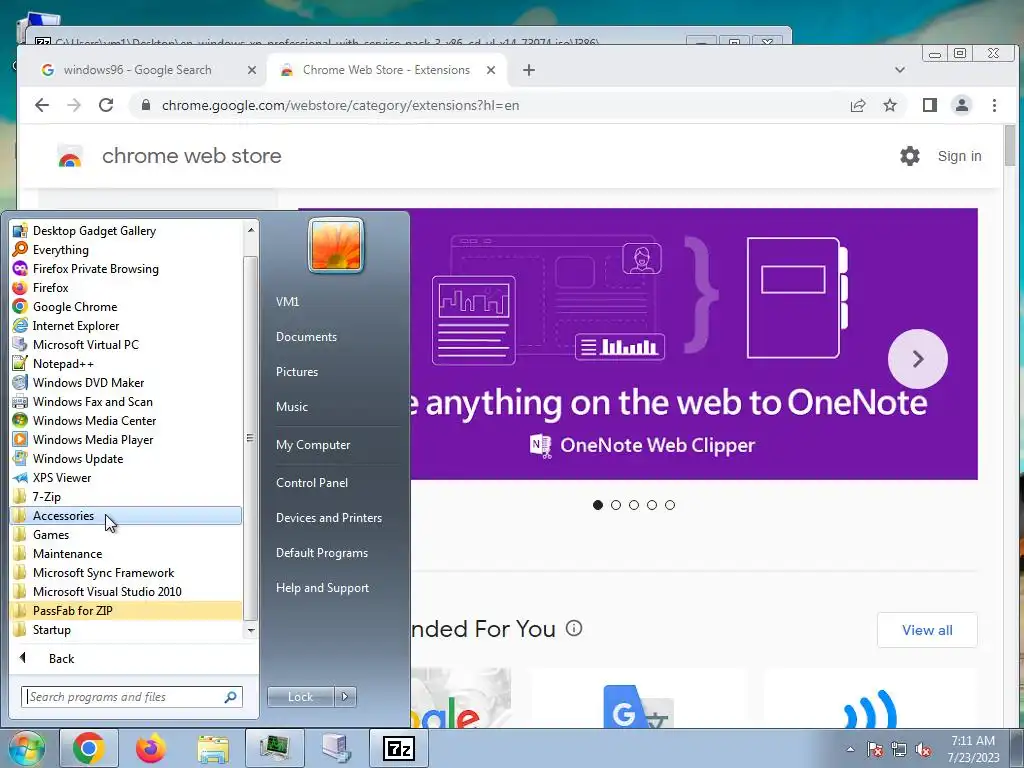Click the Chrome address bar URL
1024x768 pixels.
340,105
